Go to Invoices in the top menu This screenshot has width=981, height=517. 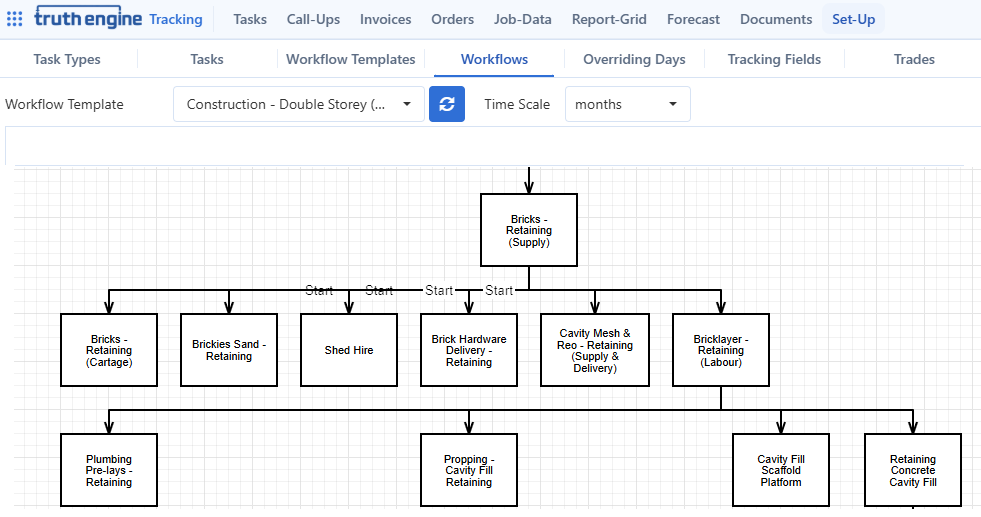(x=385, y=19)
